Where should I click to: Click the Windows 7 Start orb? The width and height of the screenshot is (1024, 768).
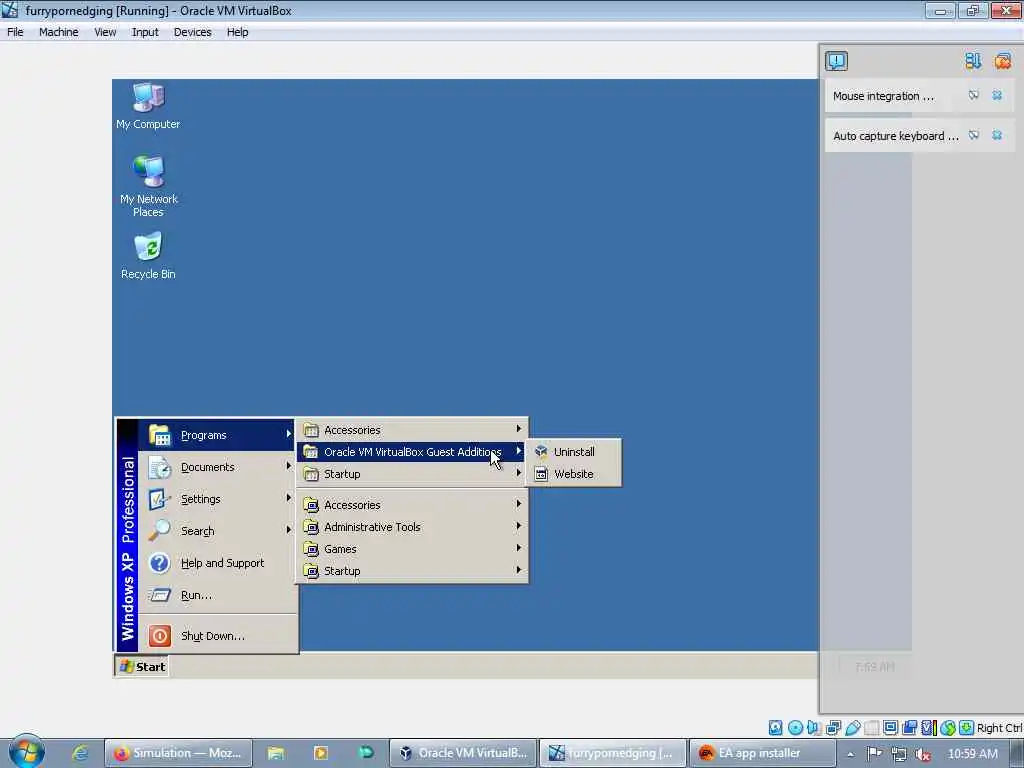26,752
